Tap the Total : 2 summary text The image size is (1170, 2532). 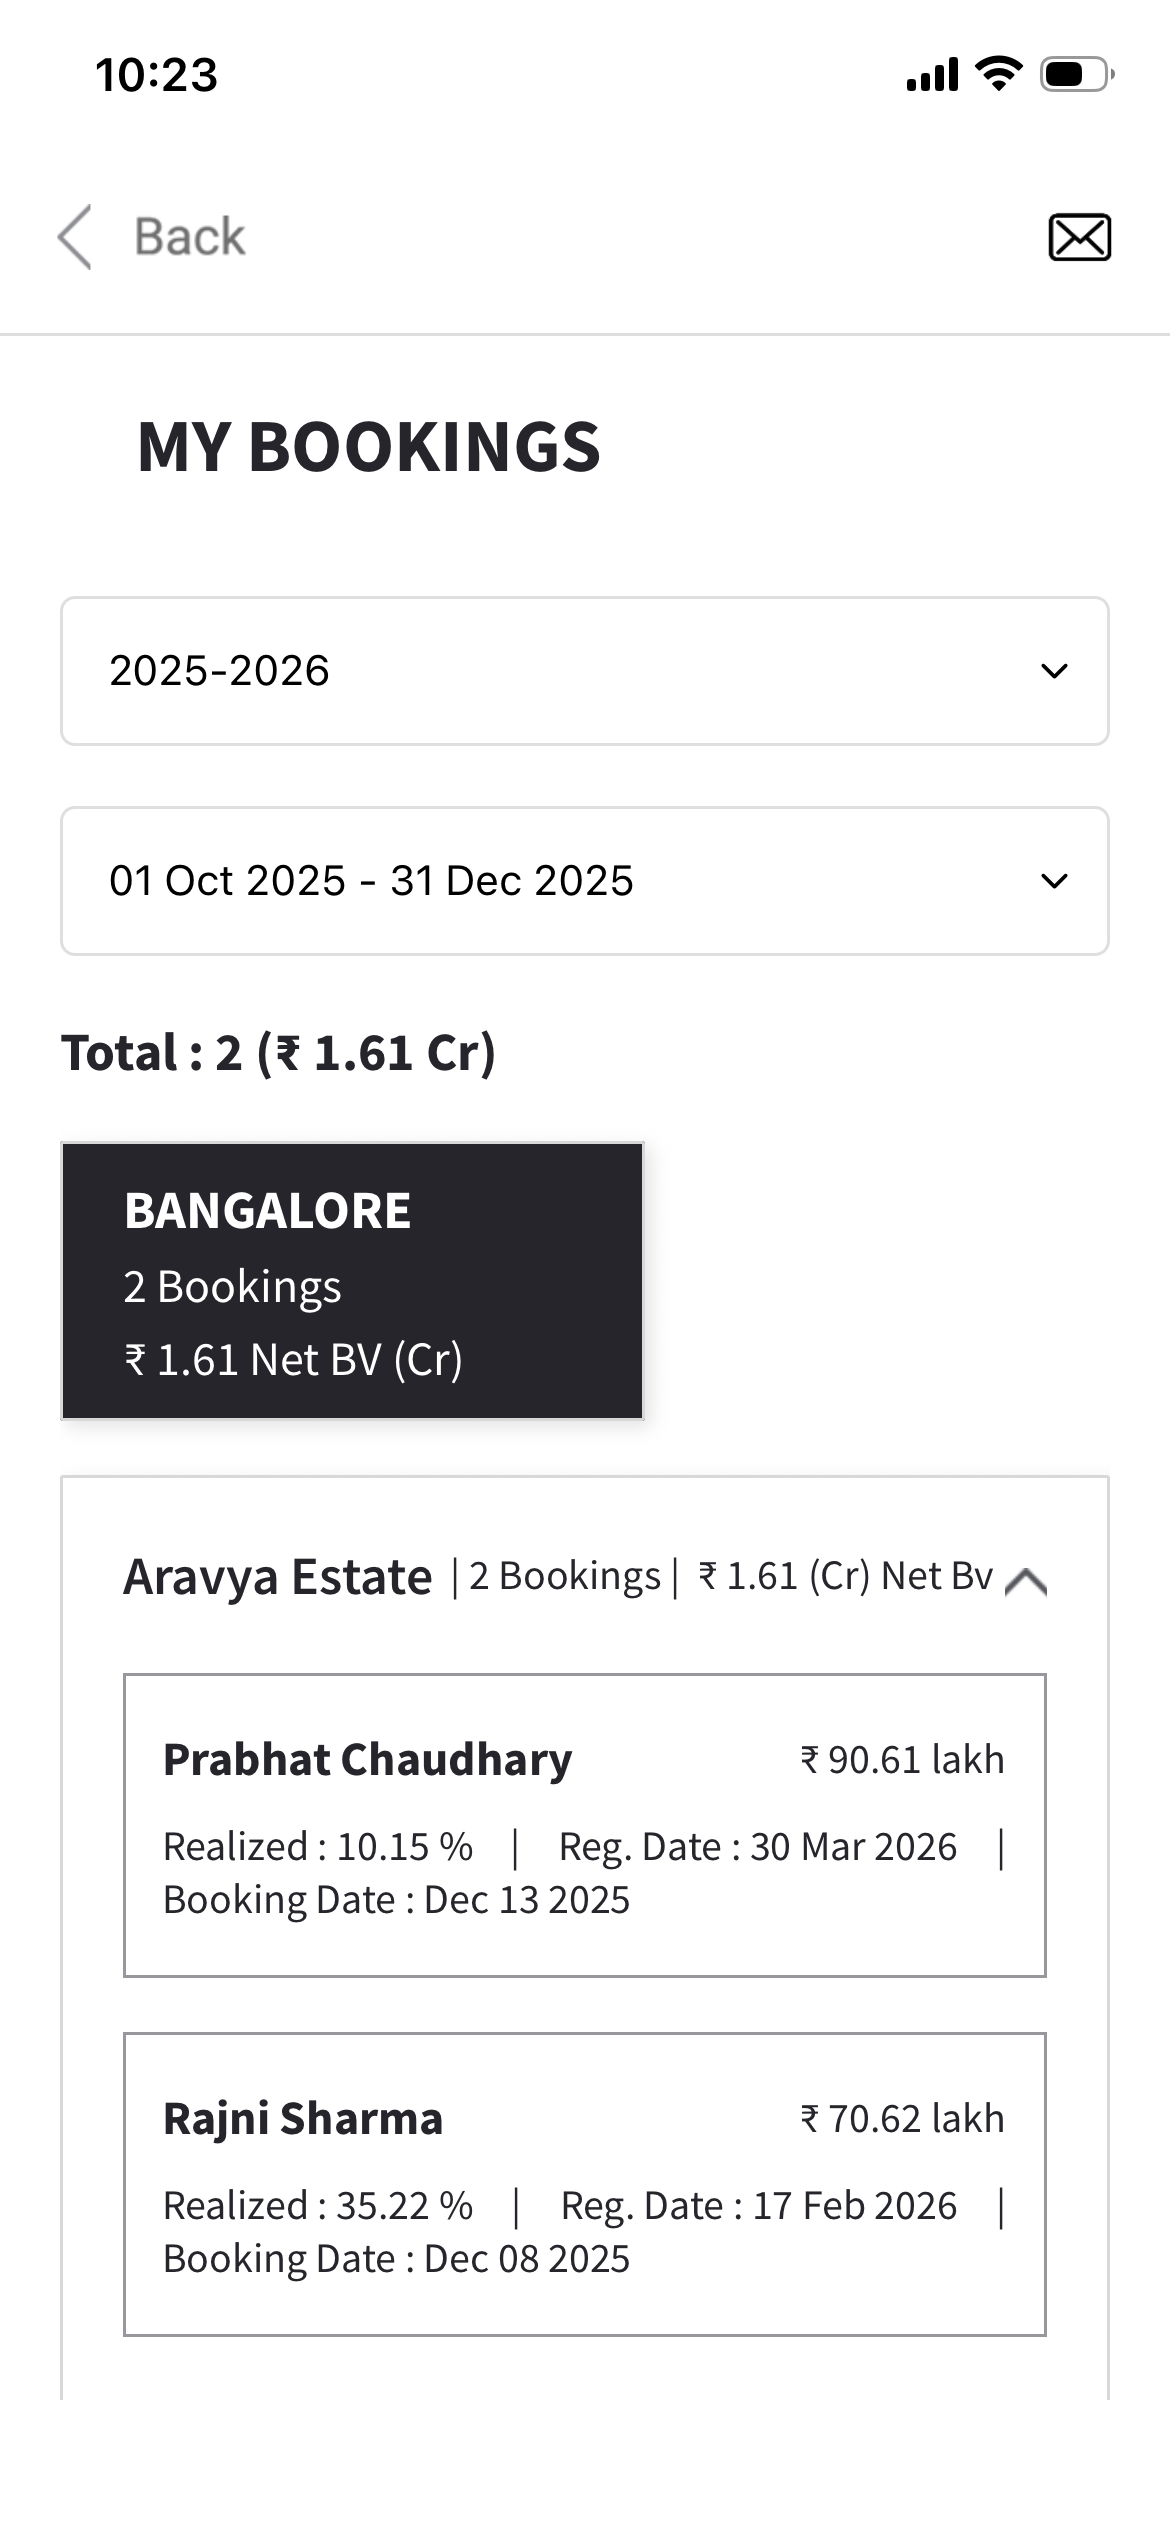point(279,1053)
